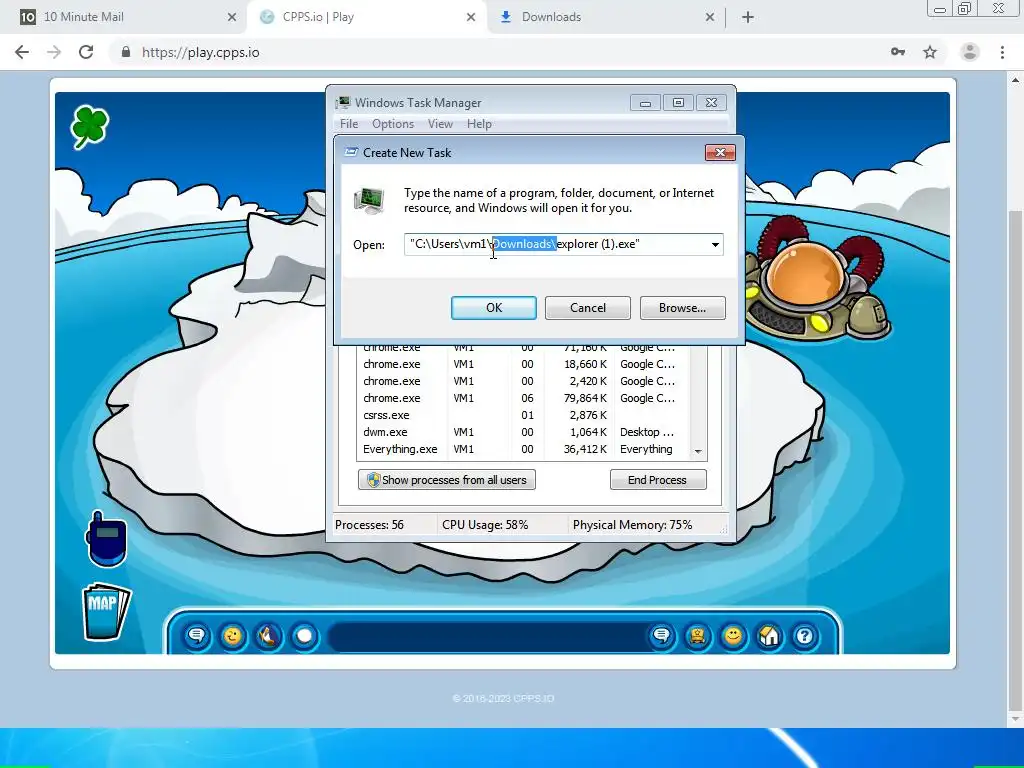This screenshot has height=768, width=1024.
Task: Click the Browse... button
Action: (x=682, y=308)
